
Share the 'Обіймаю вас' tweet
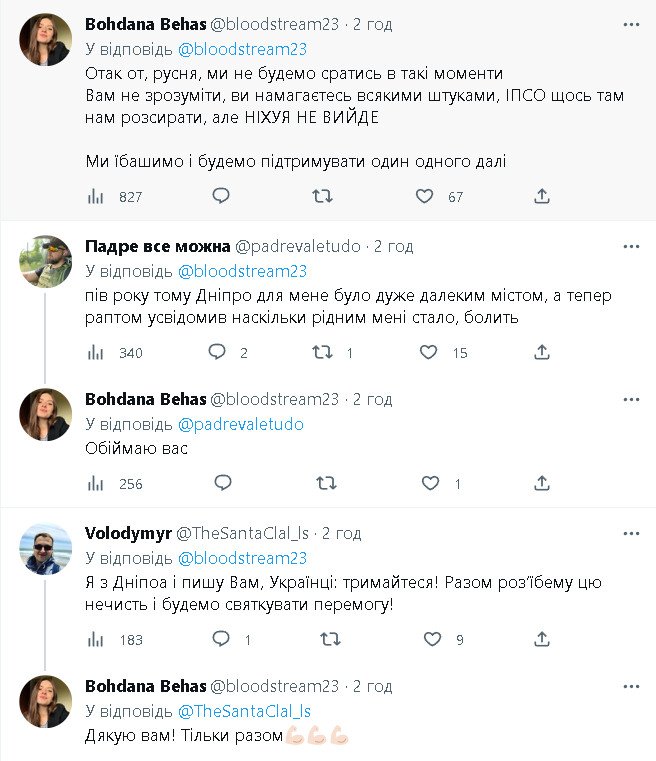point(542,483)
